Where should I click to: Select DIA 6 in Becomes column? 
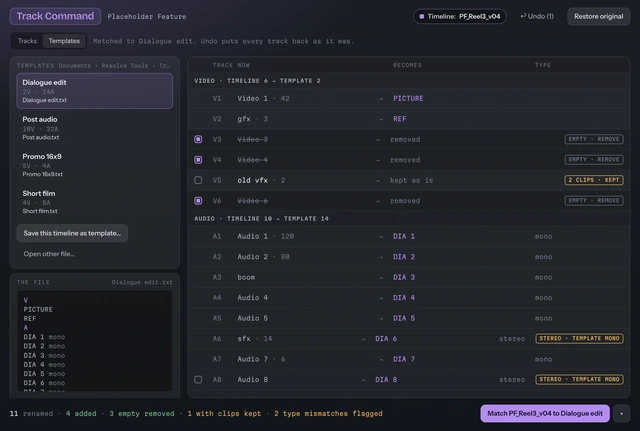(386, 338)
